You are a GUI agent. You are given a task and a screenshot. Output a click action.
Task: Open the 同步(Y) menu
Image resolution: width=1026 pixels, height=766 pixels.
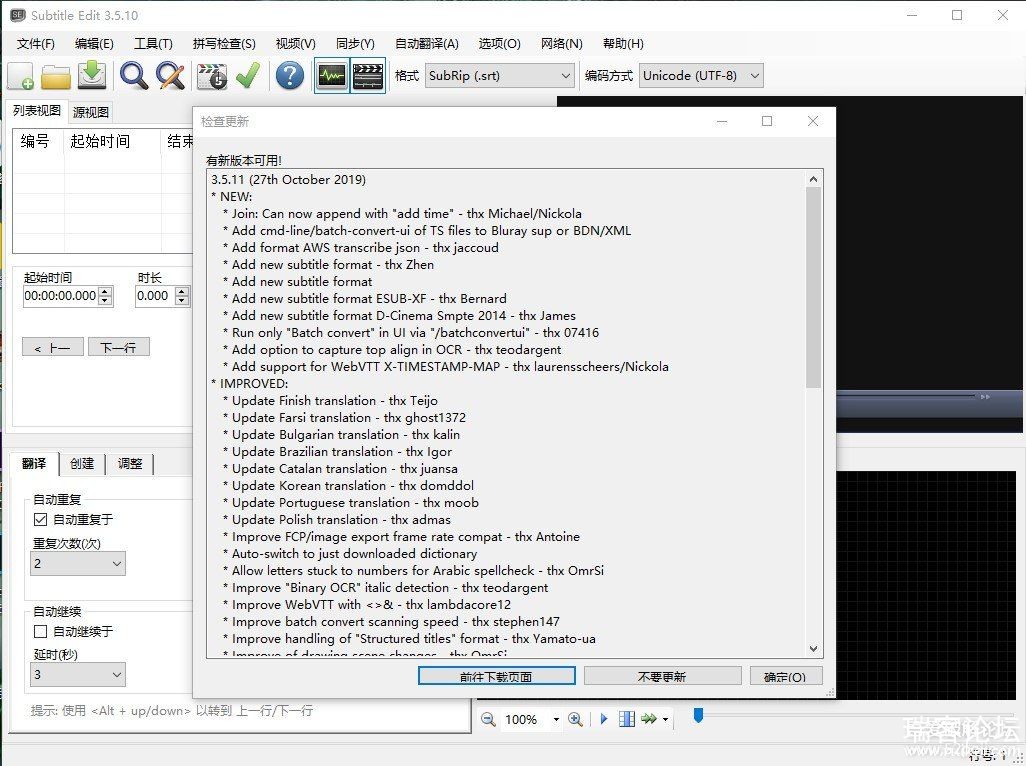tap(355, 44)
